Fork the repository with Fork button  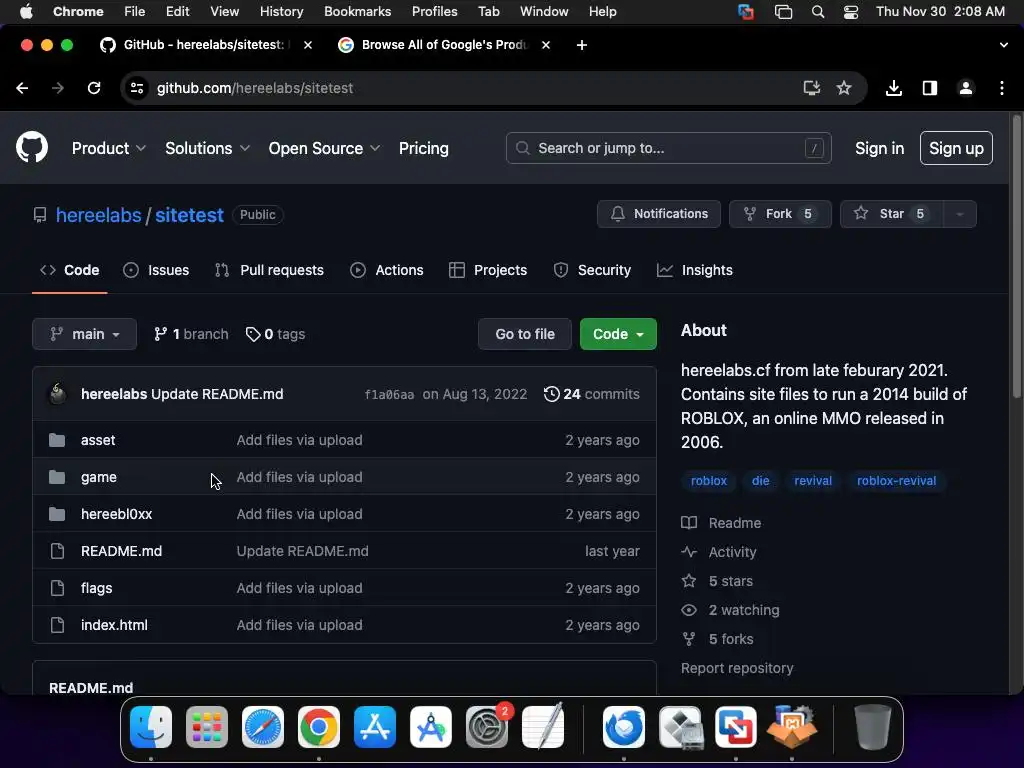(780, 214)
